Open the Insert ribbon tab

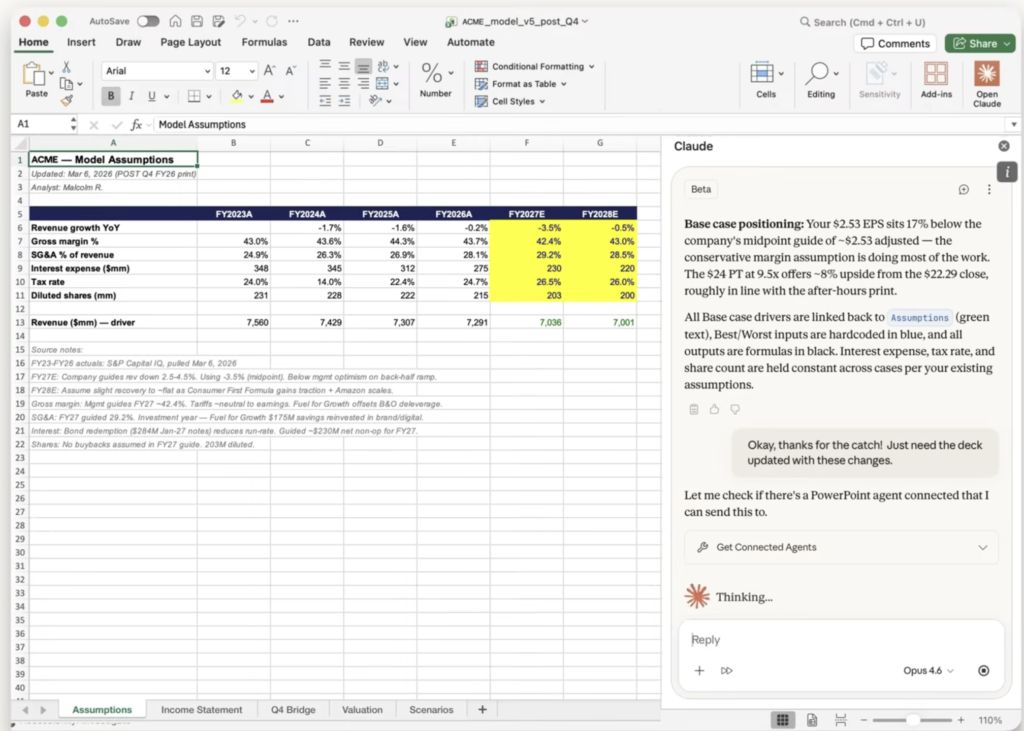point(81,42)
